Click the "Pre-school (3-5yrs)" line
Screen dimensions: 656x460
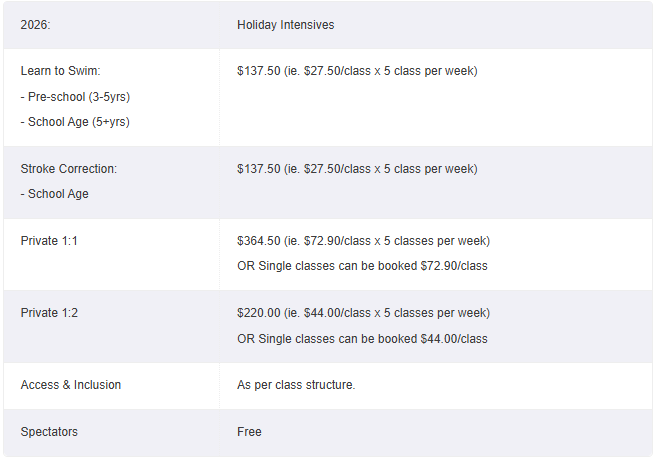pos(75,97)
